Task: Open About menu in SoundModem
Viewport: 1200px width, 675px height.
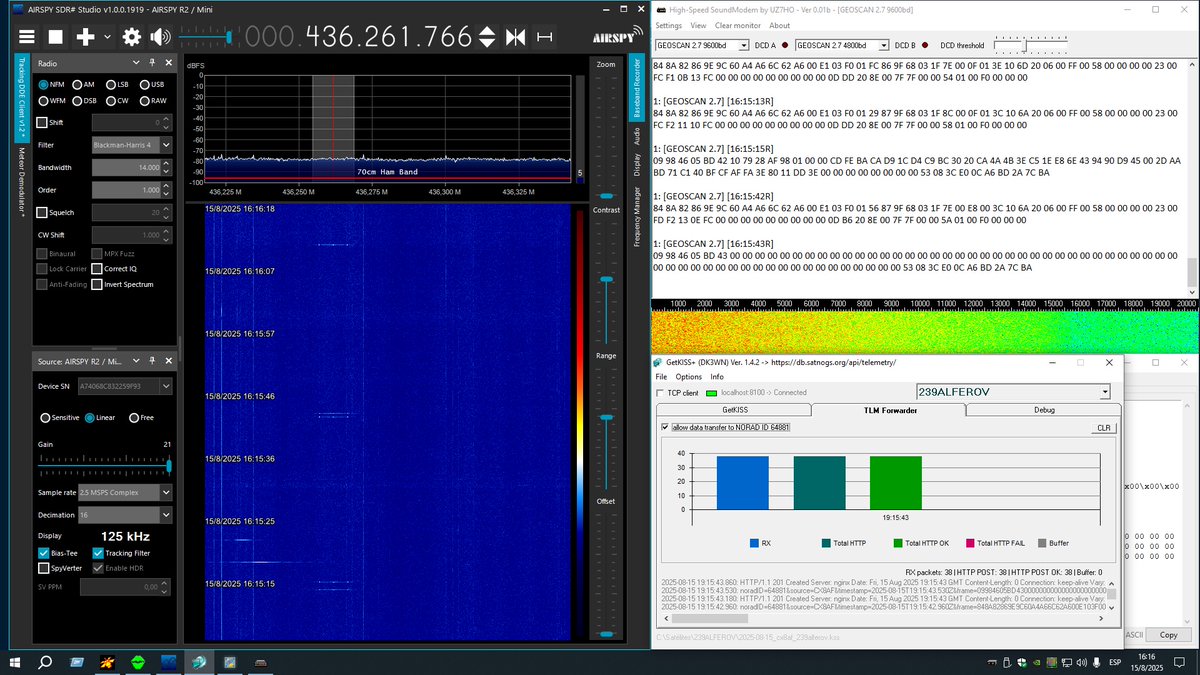Action: point(779,25)
